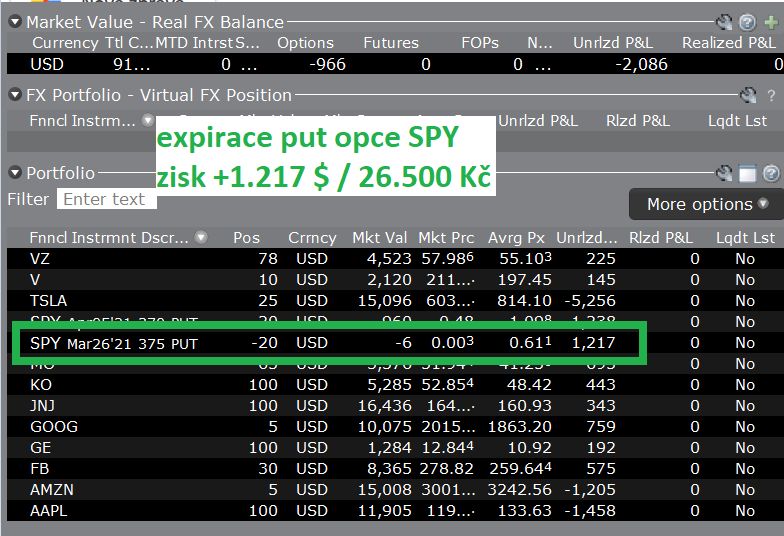Image resolution: width=784 pixels, height=536 pixels.
Task: Open the More options dropdown
Action: [706, 204]
